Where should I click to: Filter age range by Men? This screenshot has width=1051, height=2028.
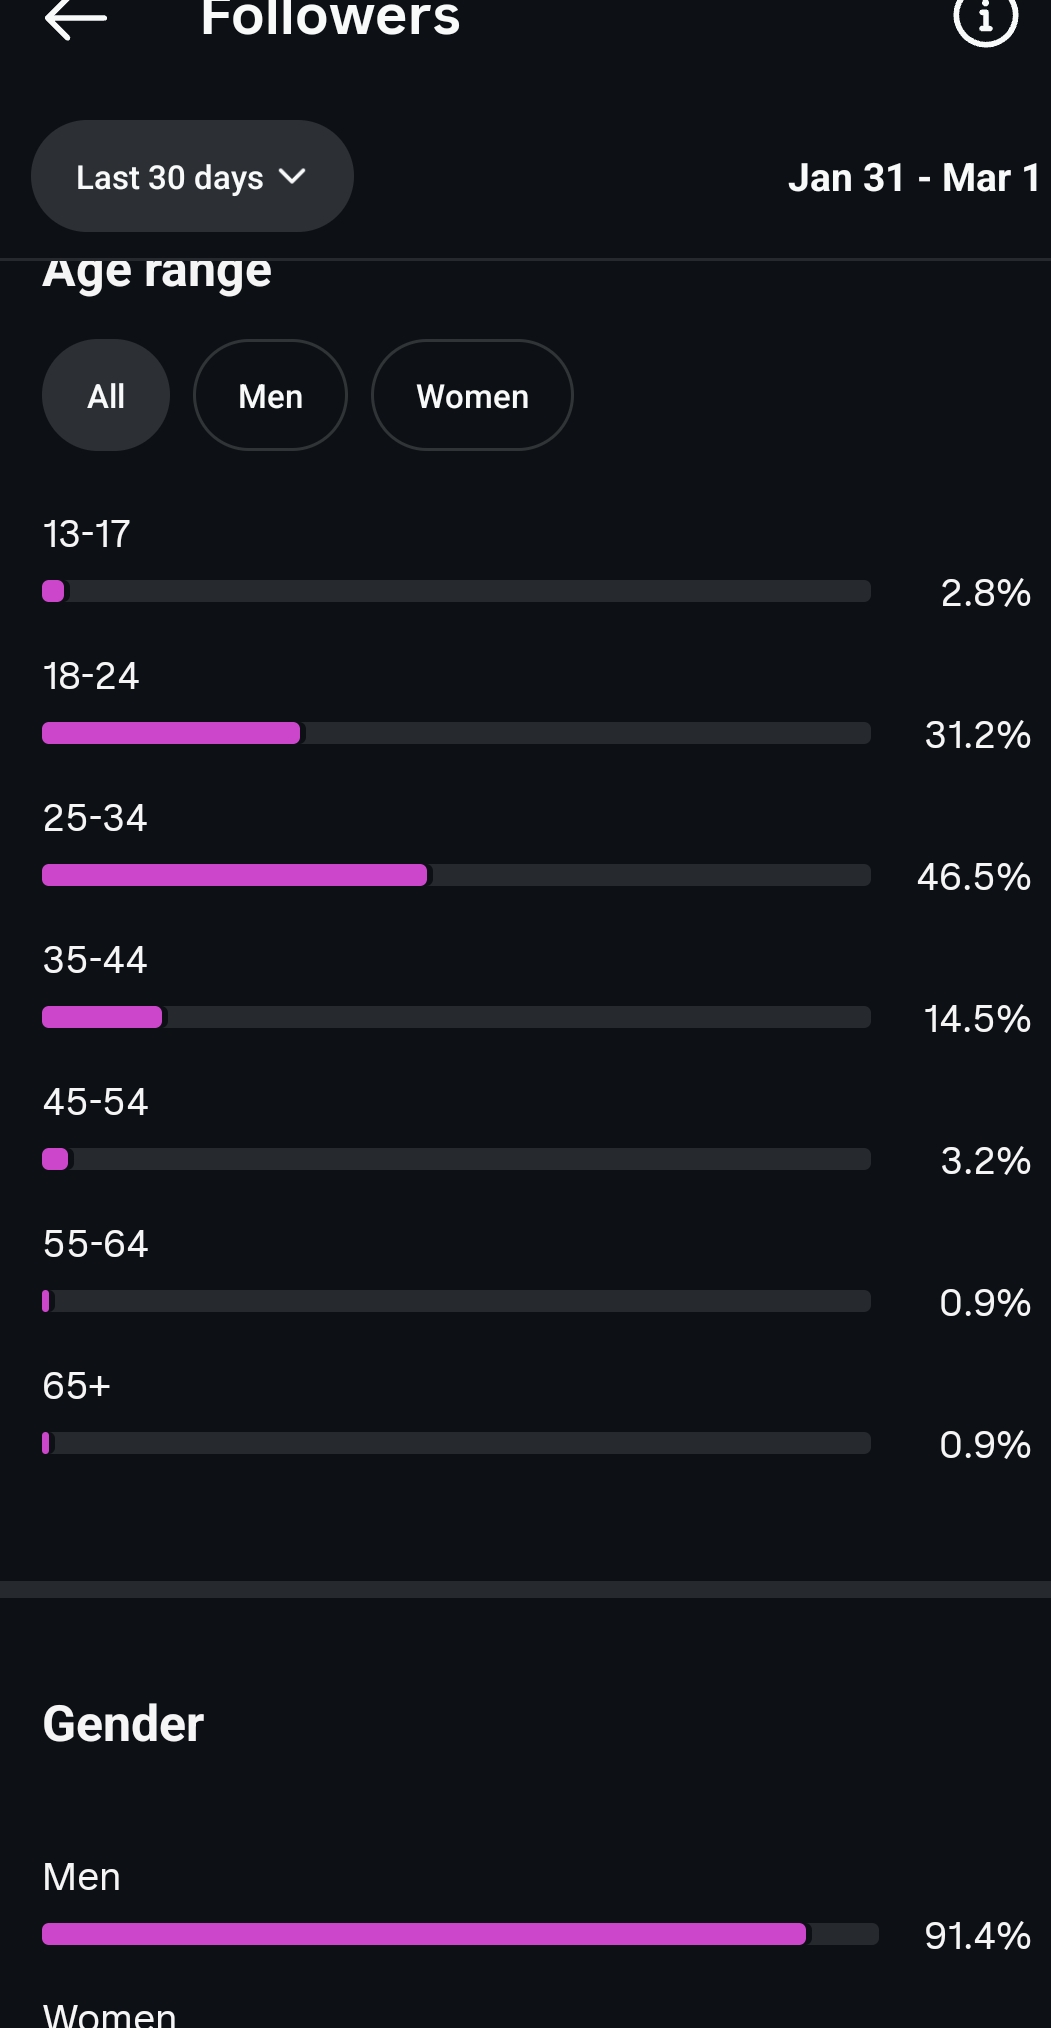point(270,396)
